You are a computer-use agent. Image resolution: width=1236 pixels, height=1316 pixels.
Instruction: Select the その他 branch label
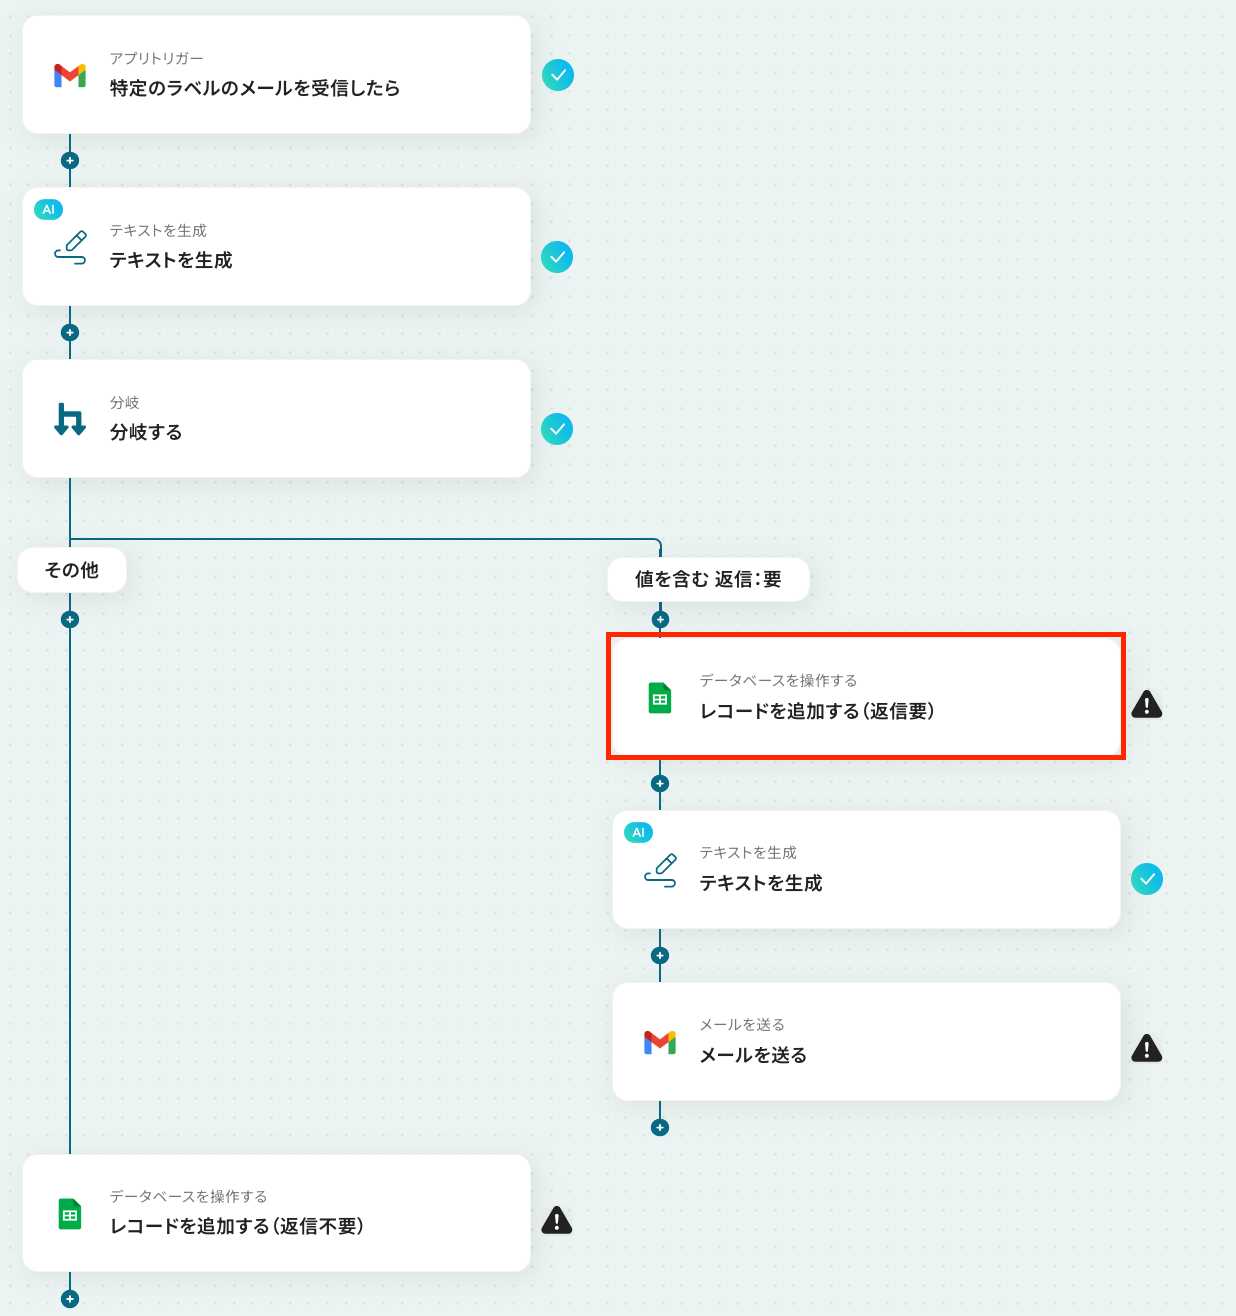click(x=72, y=570)
